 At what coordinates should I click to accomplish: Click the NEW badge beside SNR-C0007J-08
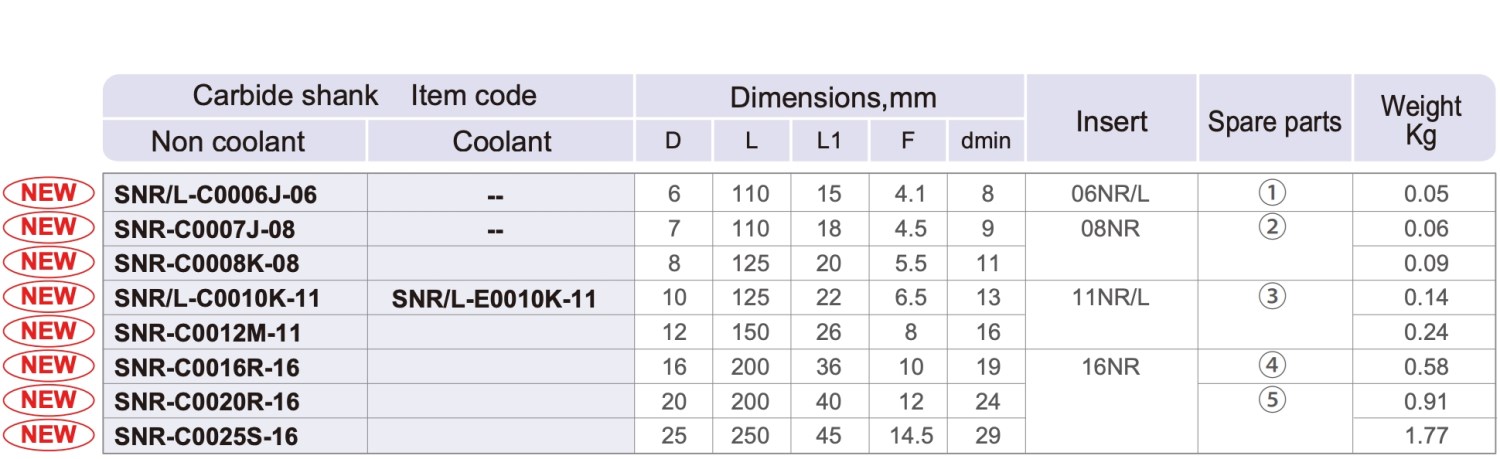point(49,227)
